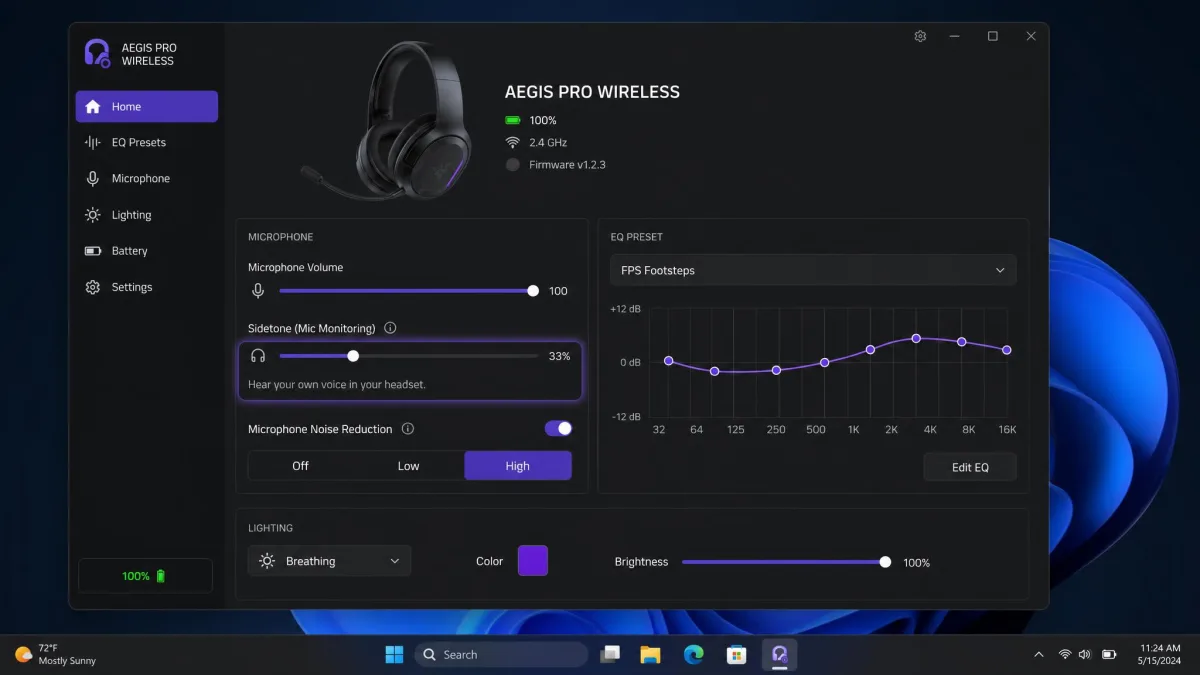This screenshot has width=1200, height=675.
Task: Open the weather widget showing Mostly Sunny
Action: 56,654
